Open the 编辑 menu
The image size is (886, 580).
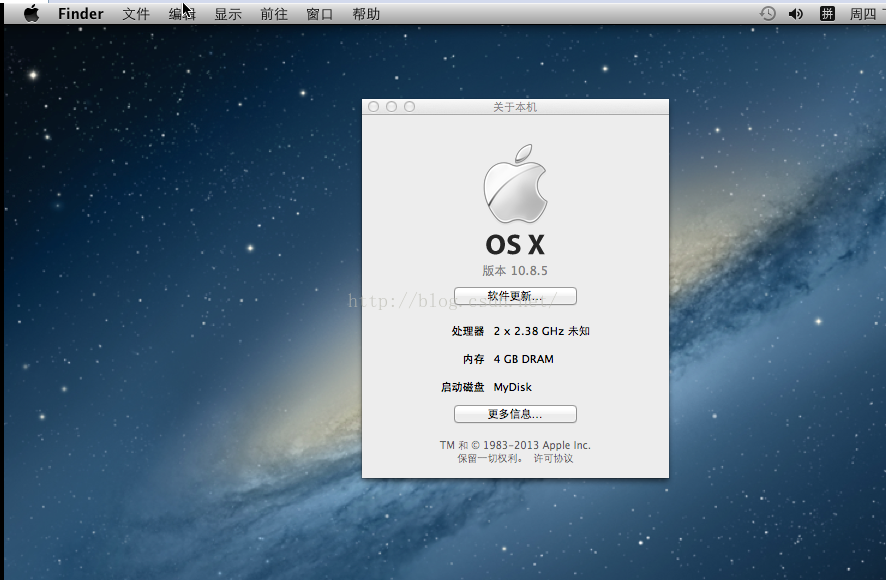click(182, 14)
